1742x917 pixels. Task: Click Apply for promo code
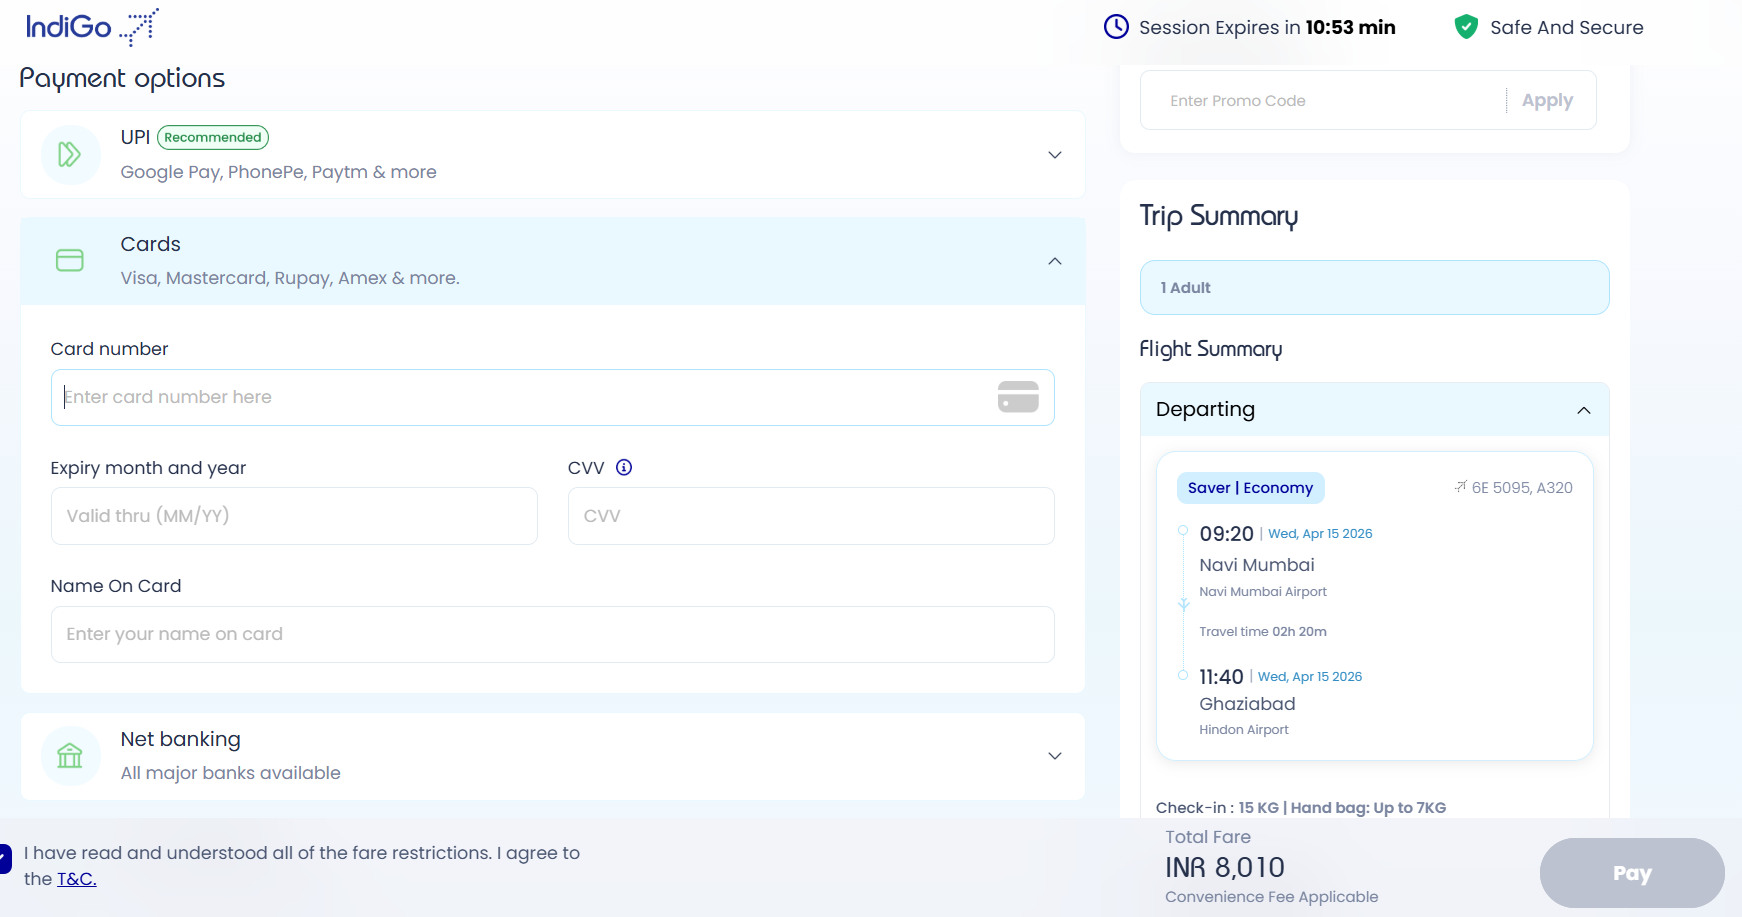(1546, 100)
